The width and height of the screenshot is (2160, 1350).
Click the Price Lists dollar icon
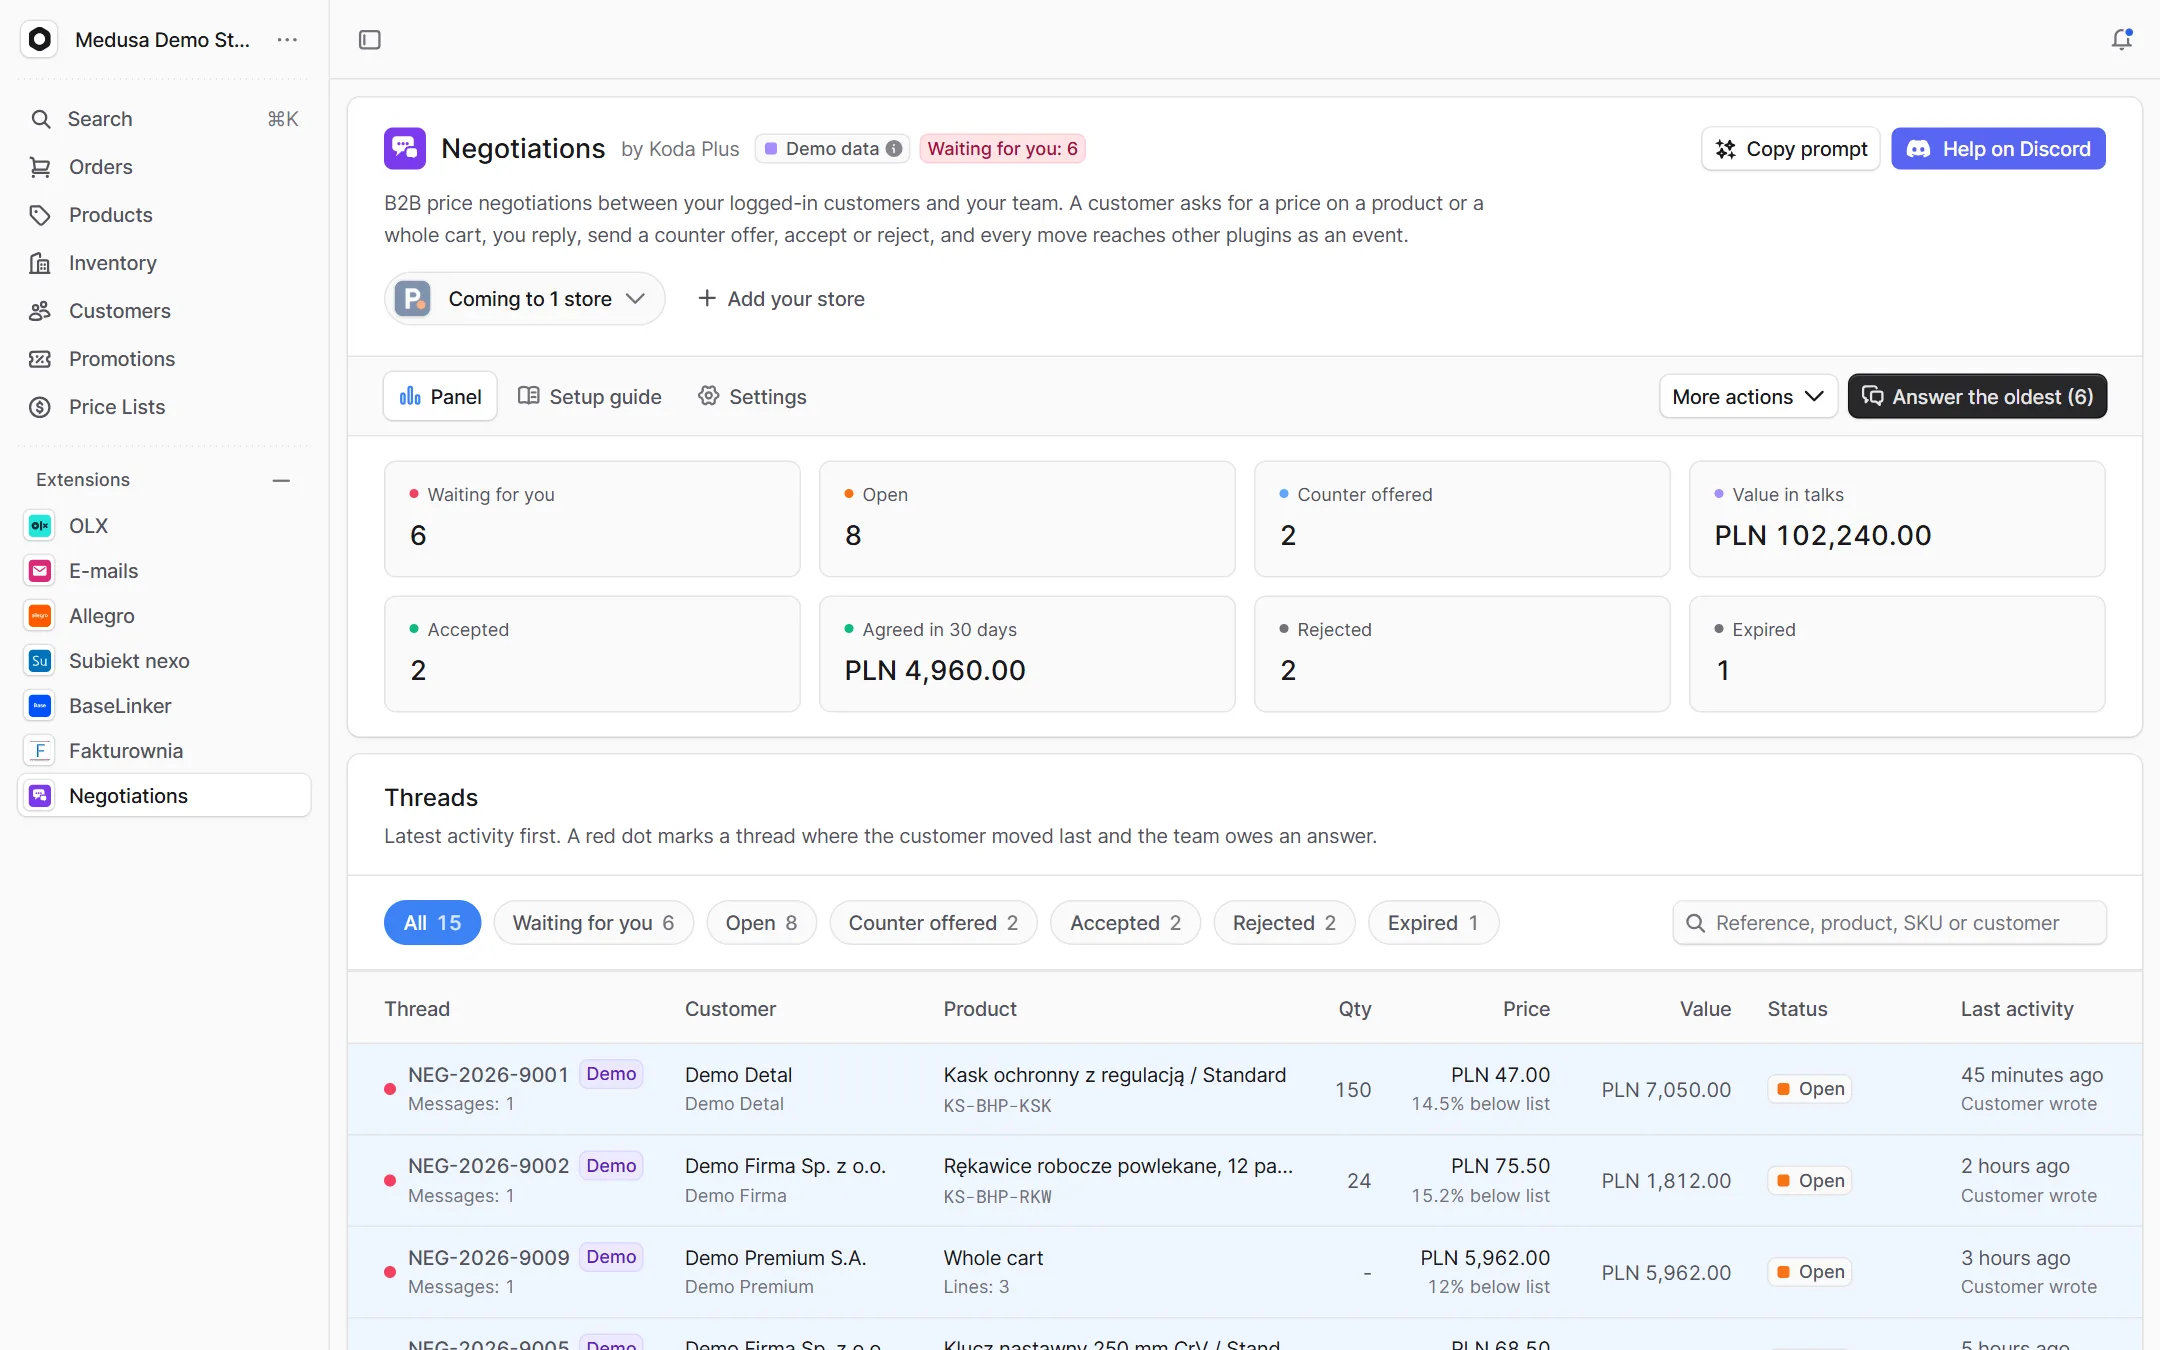click(40, 407)
